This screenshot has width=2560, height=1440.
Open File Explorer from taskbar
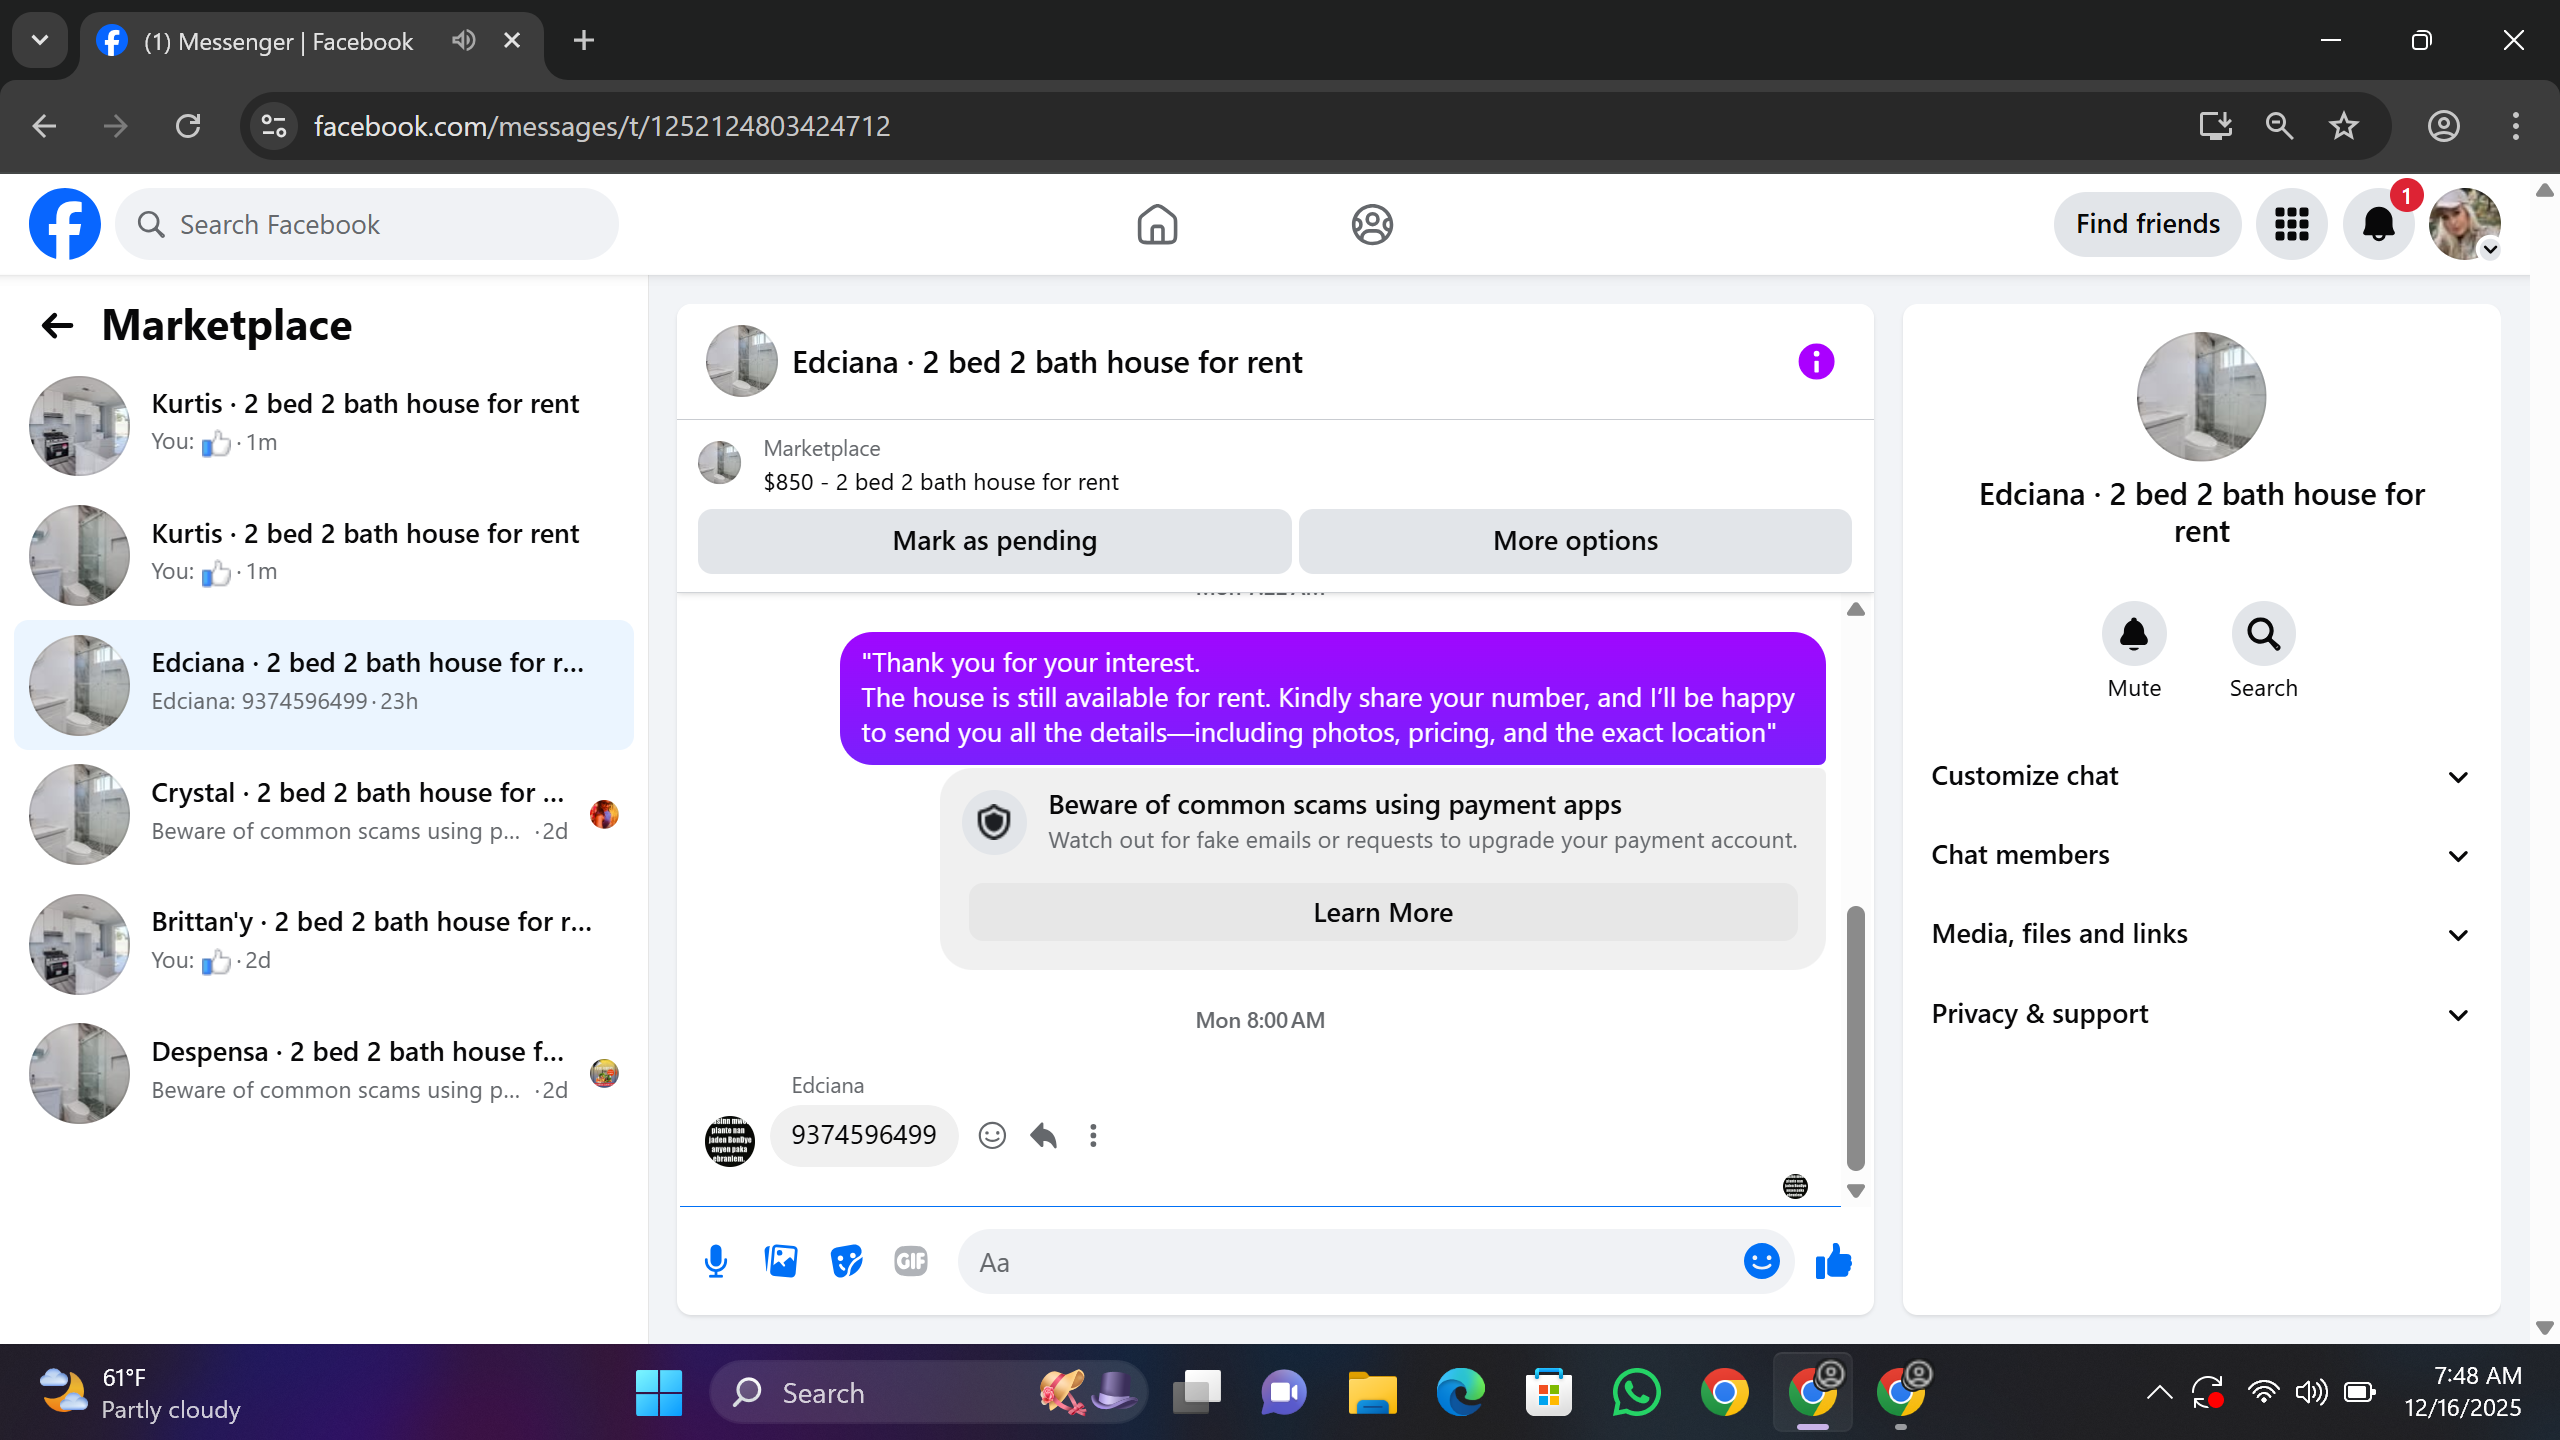[1372, 1392]
